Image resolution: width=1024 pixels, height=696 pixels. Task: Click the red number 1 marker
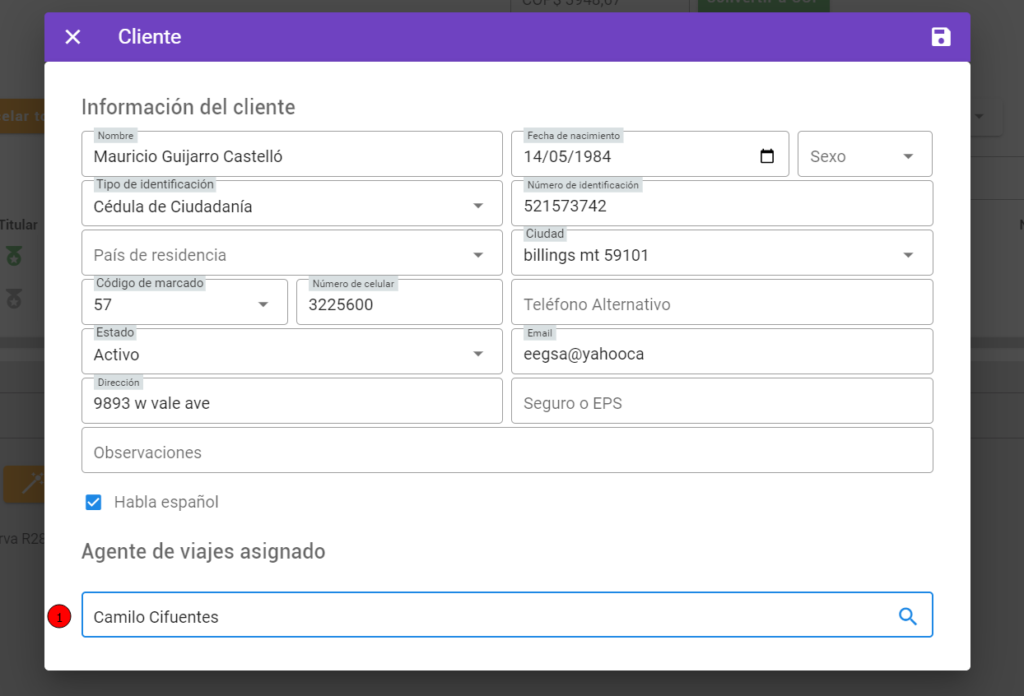pyautogui.click(x=59, y=616)
